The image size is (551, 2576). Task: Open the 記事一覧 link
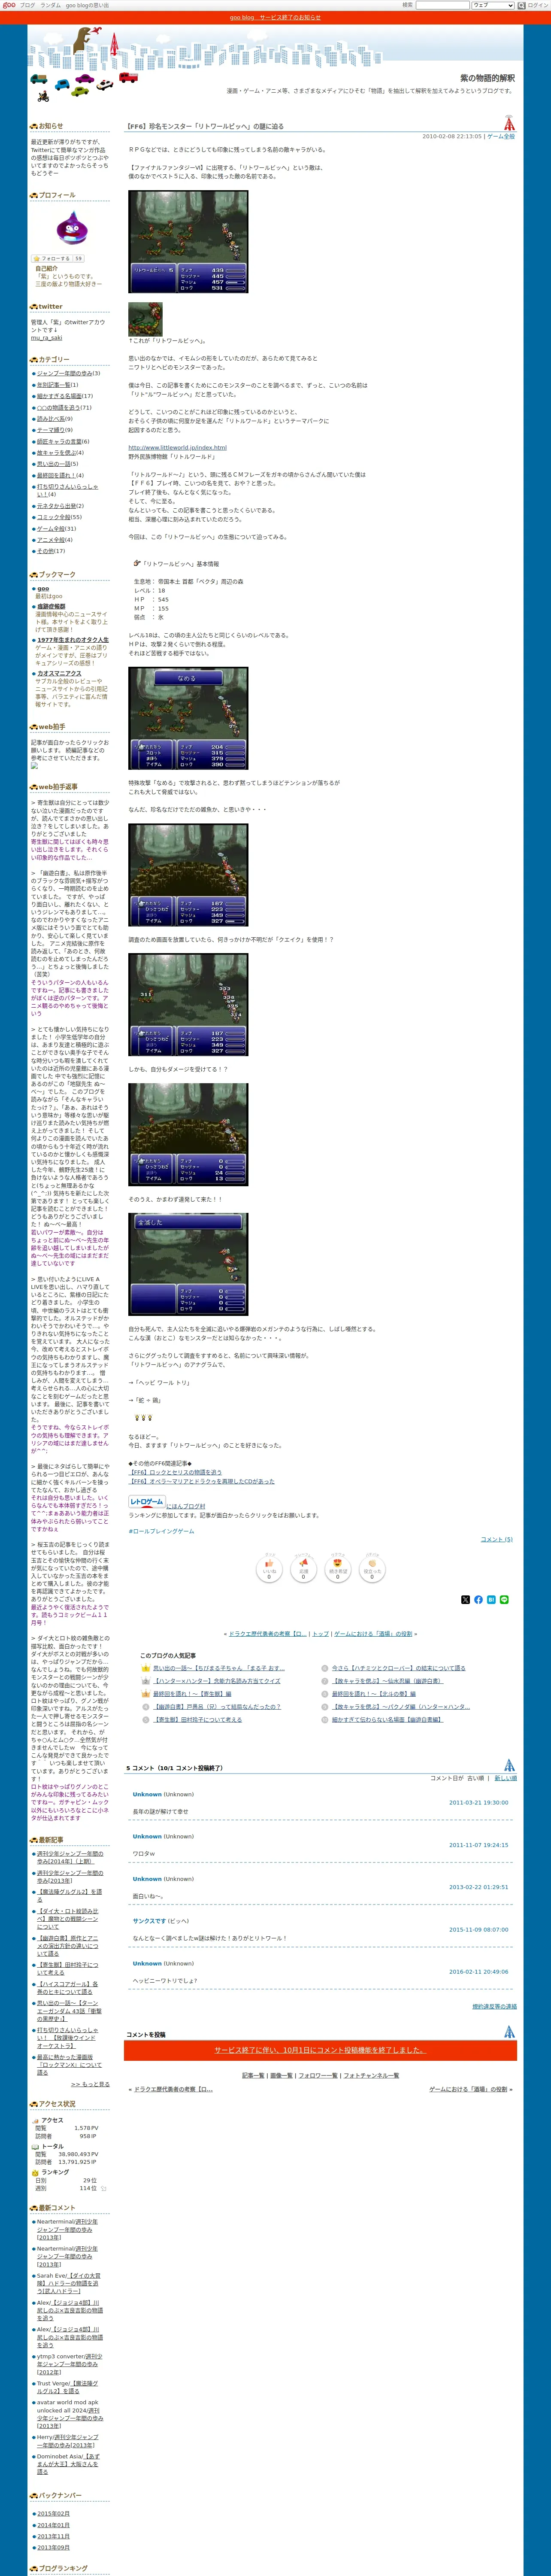(254, 2075)
